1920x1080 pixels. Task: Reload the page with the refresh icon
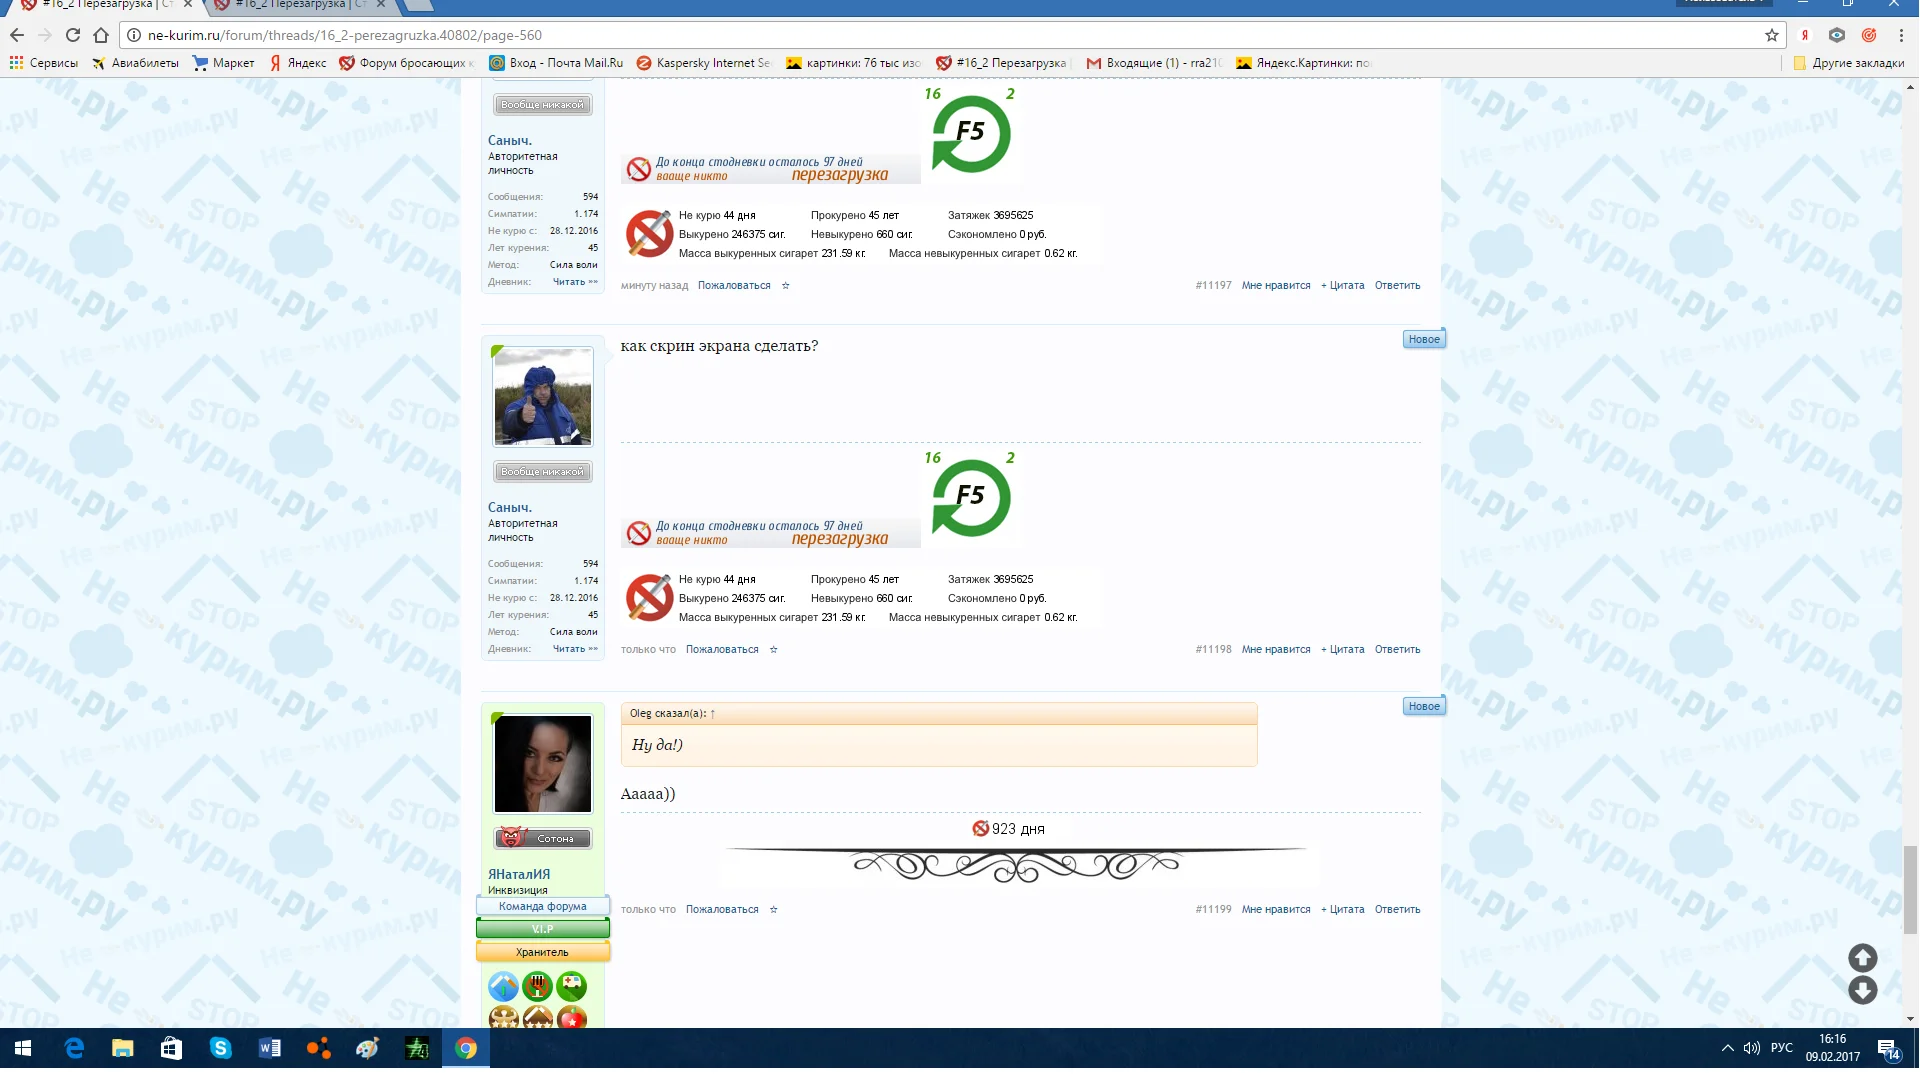point(72,35)
